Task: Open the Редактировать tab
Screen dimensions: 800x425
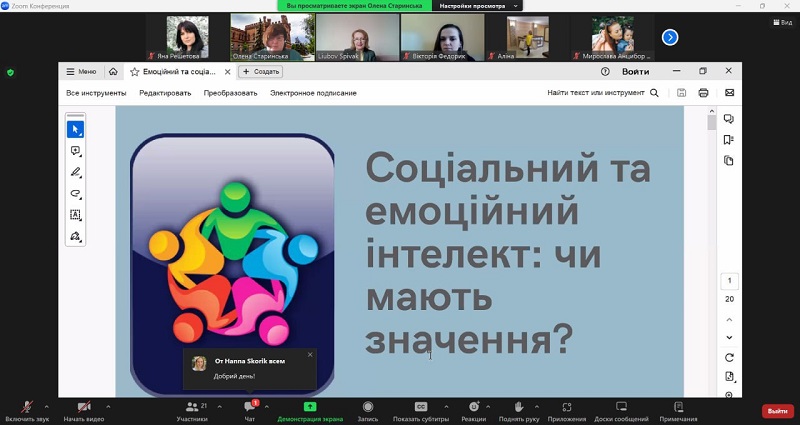Action: [165, 93]
